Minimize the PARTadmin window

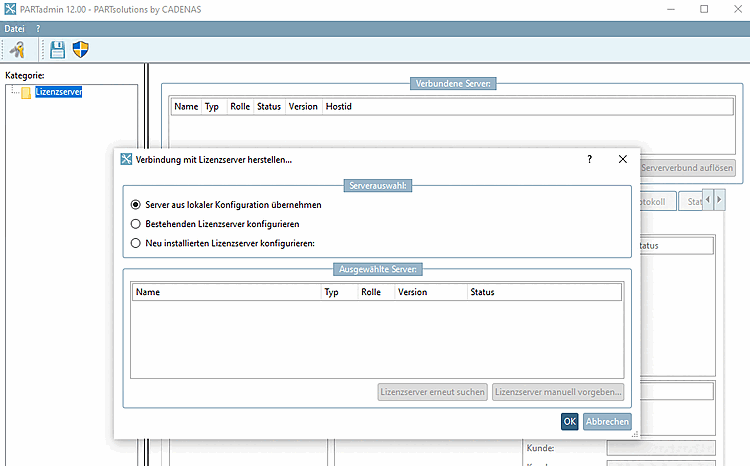click(x=671, y=9)
